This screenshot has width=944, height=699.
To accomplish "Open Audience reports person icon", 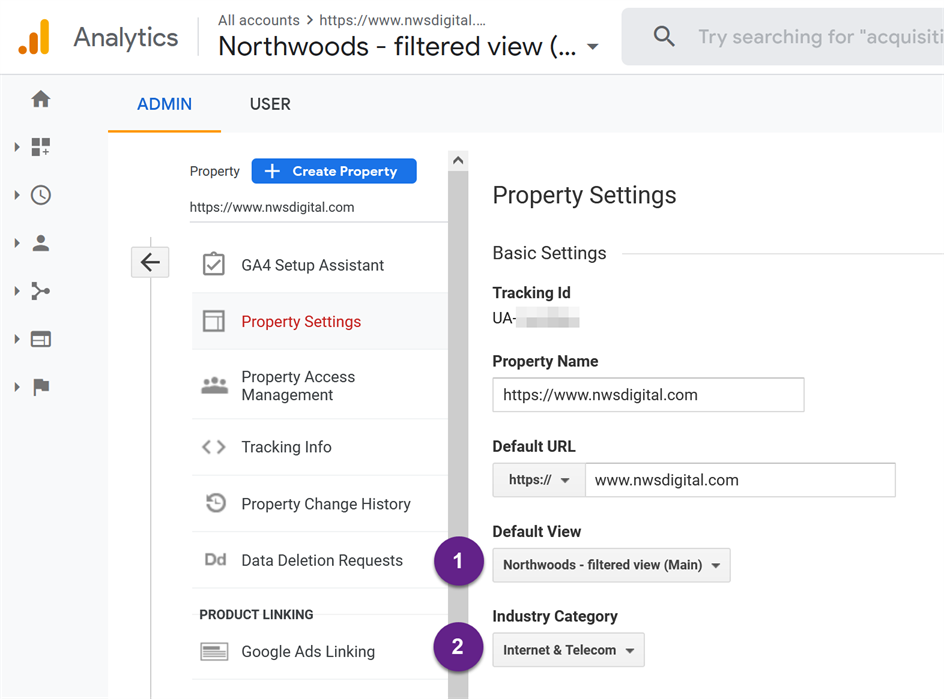I will 40,243.
